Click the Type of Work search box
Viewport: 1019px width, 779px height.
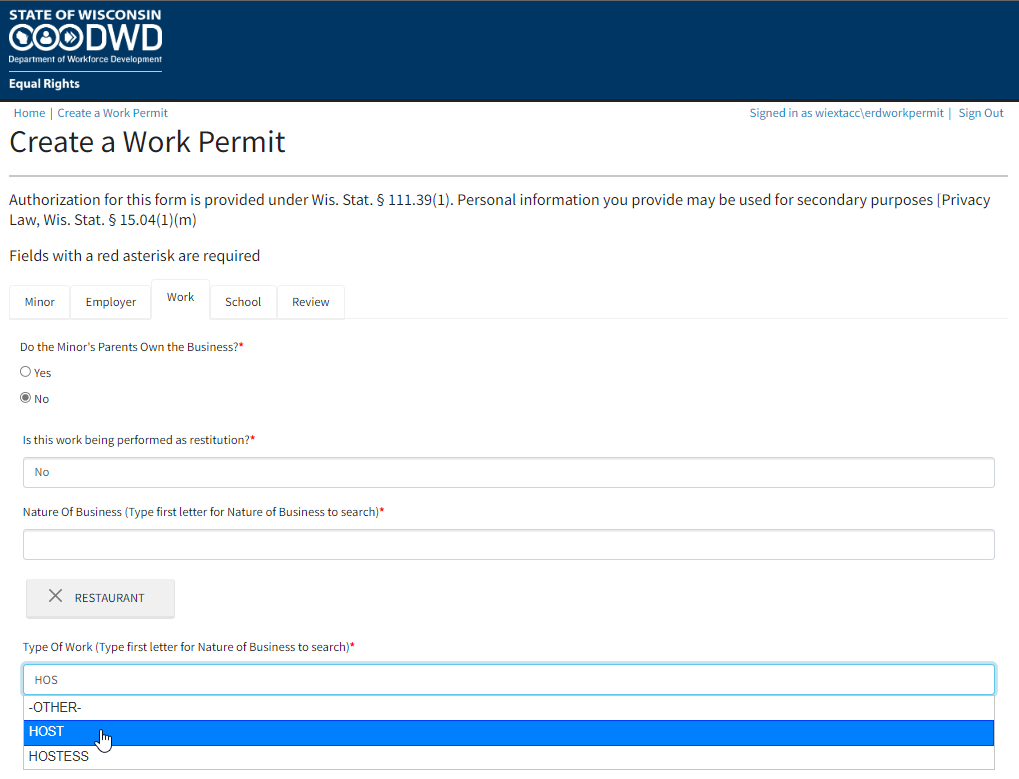(509, 679)
